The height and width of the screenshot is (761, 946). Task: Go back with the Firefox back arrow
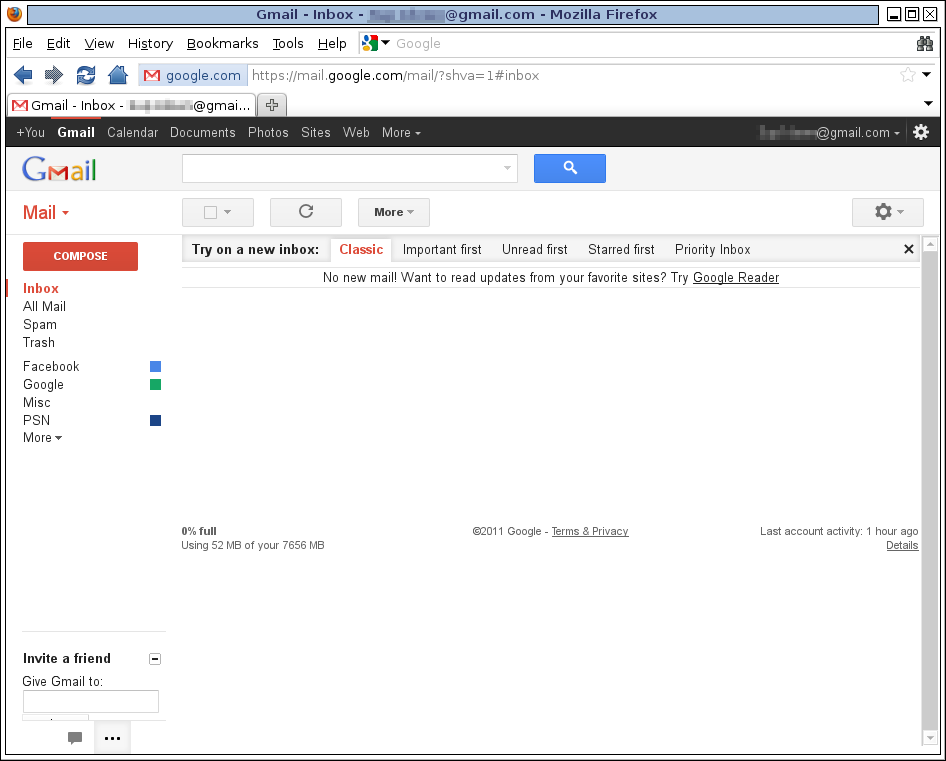(23, 75)
